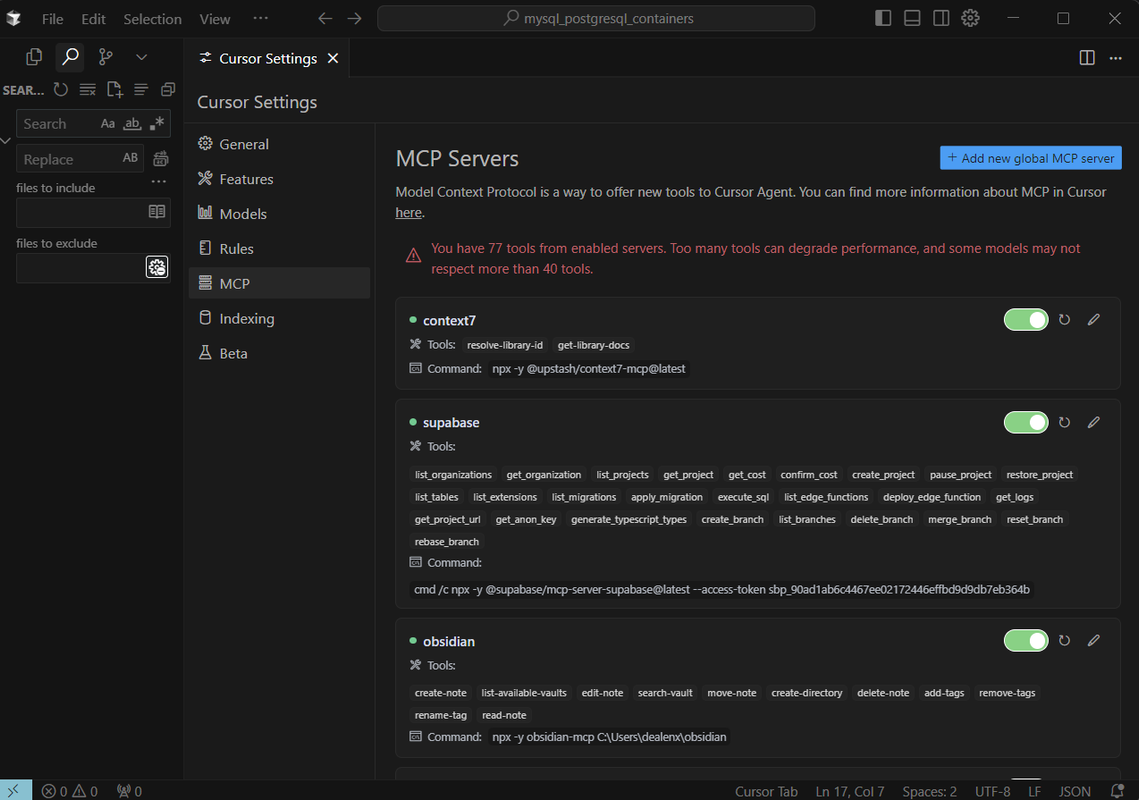
Task: Click Add new global MCP server
Action: (1031, 158)
